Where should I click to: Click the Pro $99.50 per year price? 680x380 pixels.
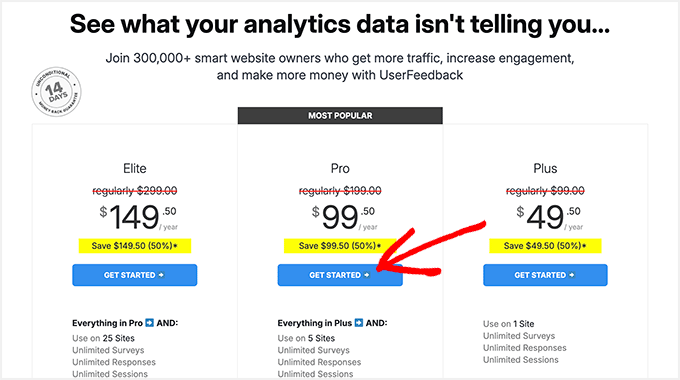(344, 217)
